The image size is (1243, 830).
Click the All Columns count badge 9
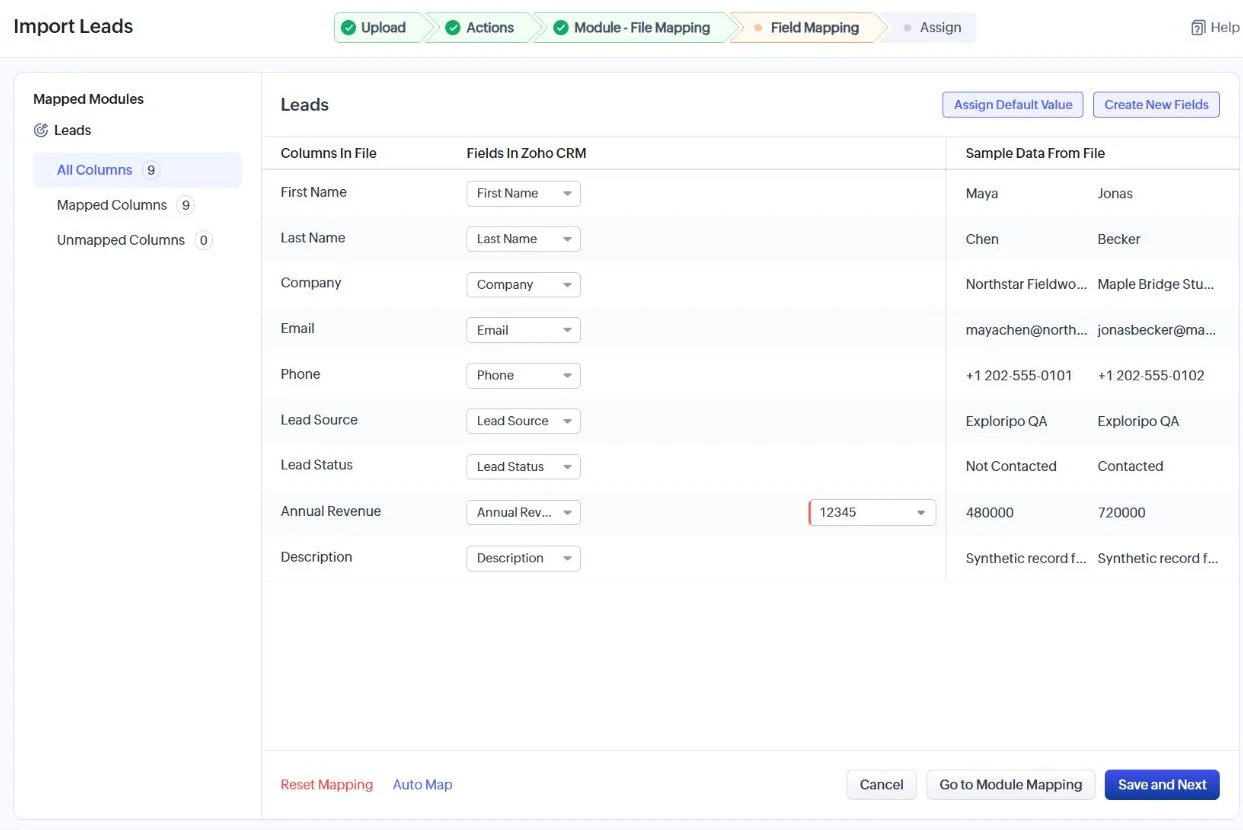(151, 170)
